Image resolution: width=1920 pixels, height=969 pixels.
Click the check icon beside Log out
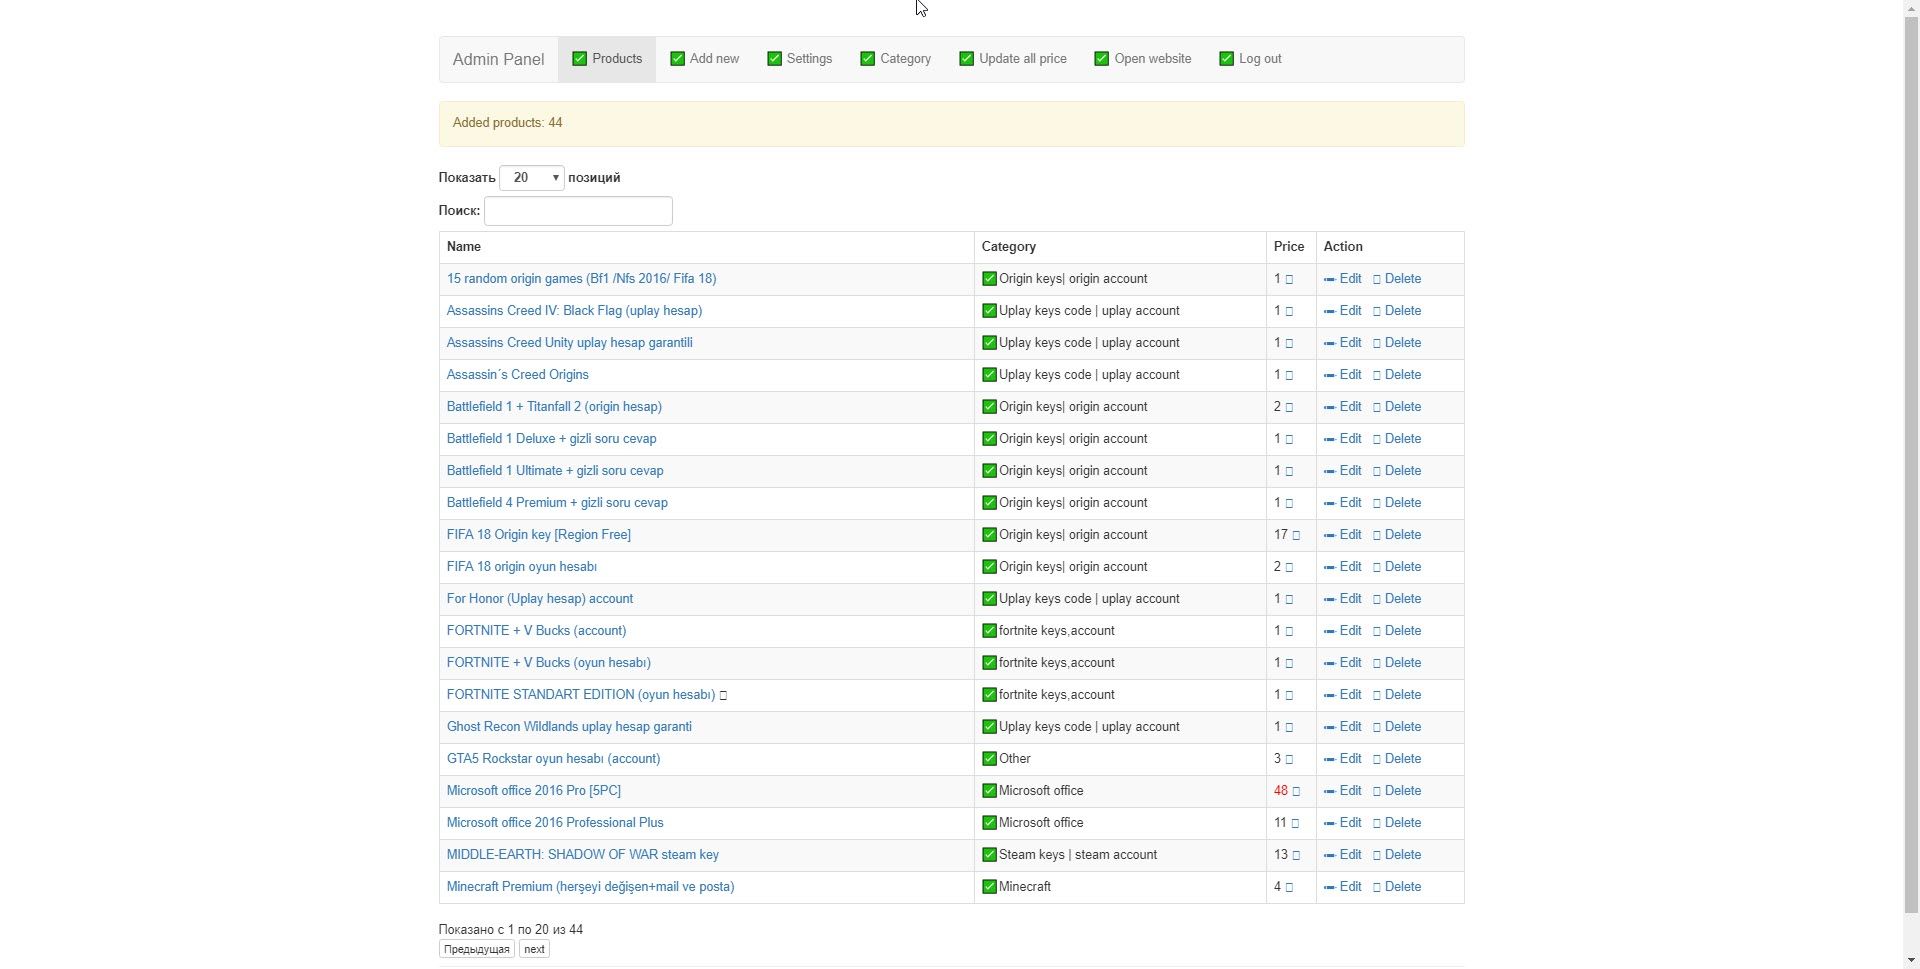point(1226,59)
